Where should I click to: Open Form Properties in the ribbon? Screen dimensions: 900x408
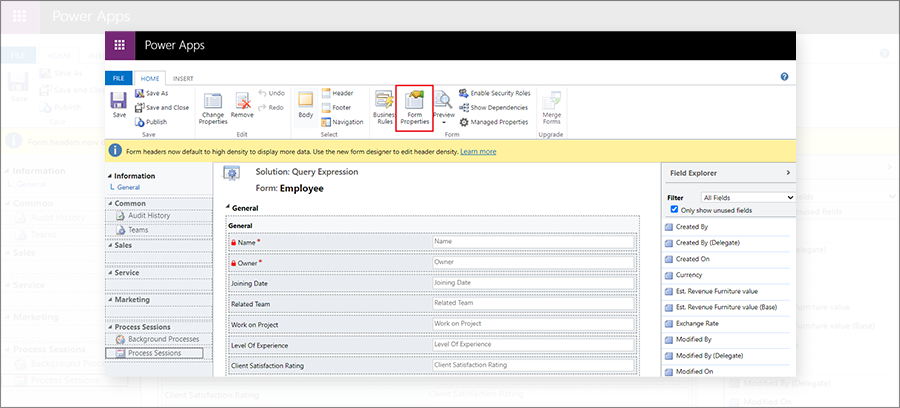(414, 108)
